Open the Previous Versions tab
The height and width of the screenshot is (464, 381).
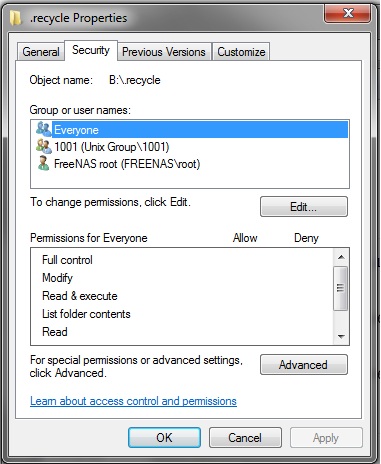point(164,52)
